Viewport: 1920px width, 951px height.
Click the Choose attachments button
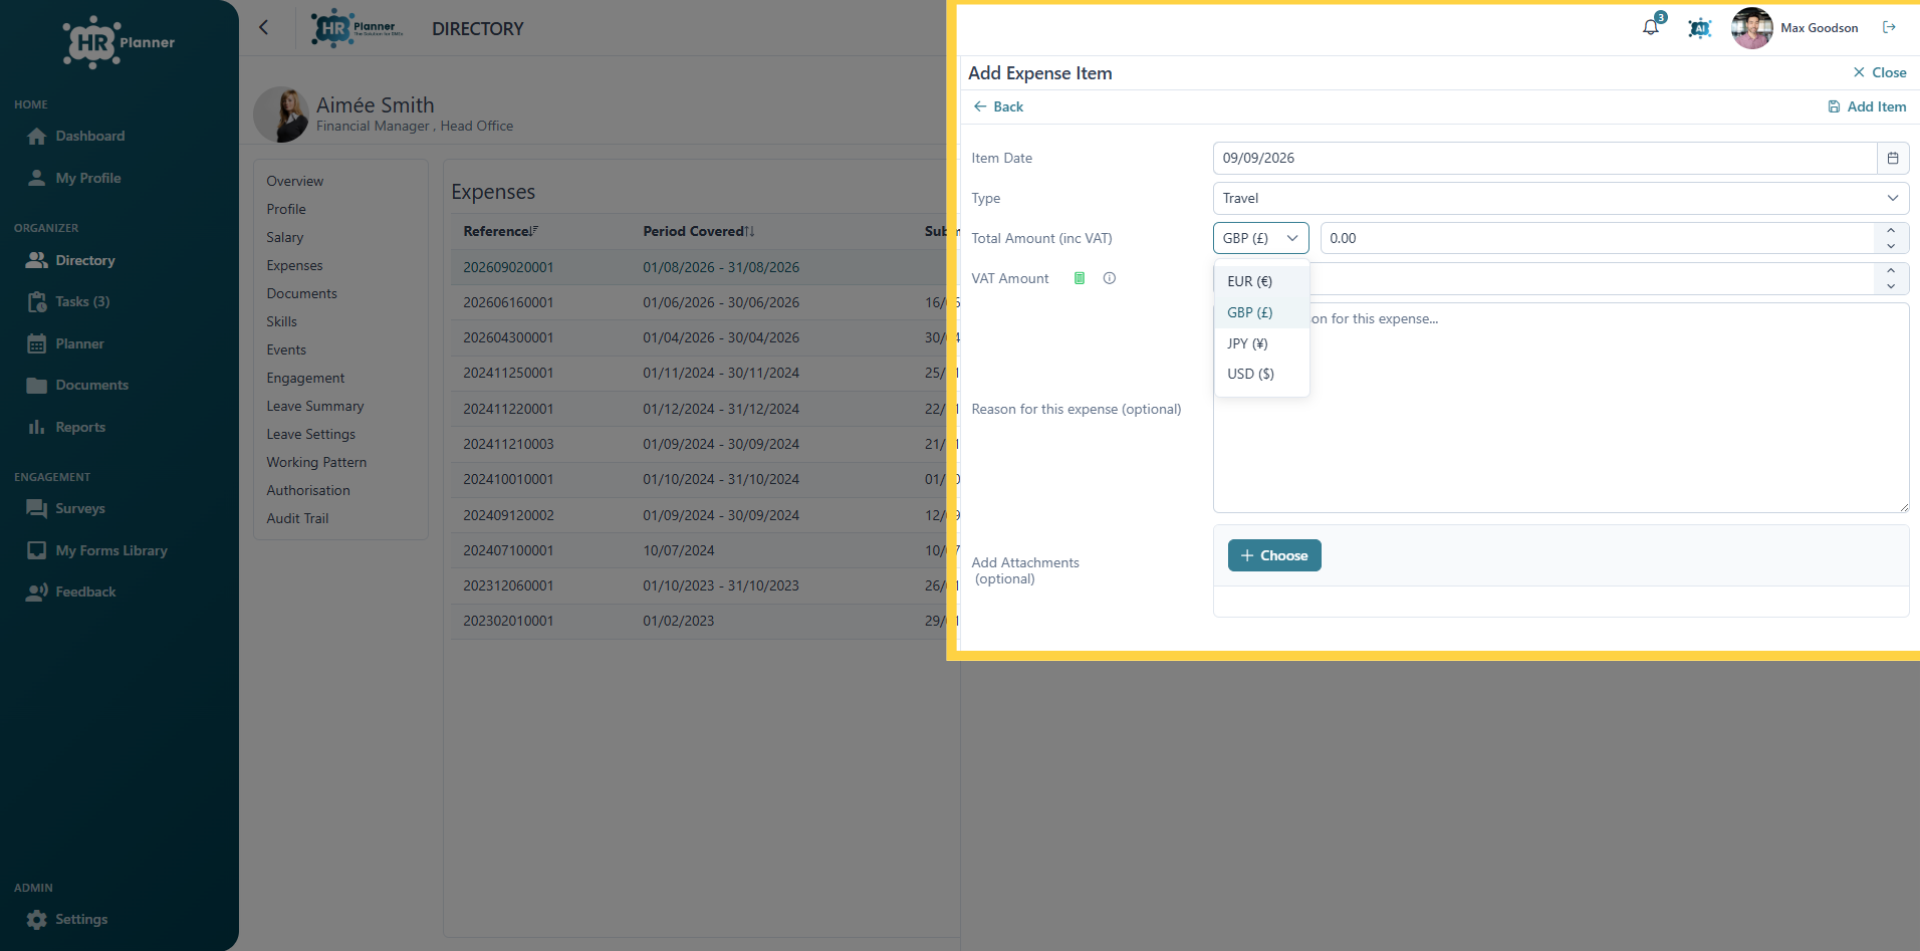click(x=1274, y=555)
